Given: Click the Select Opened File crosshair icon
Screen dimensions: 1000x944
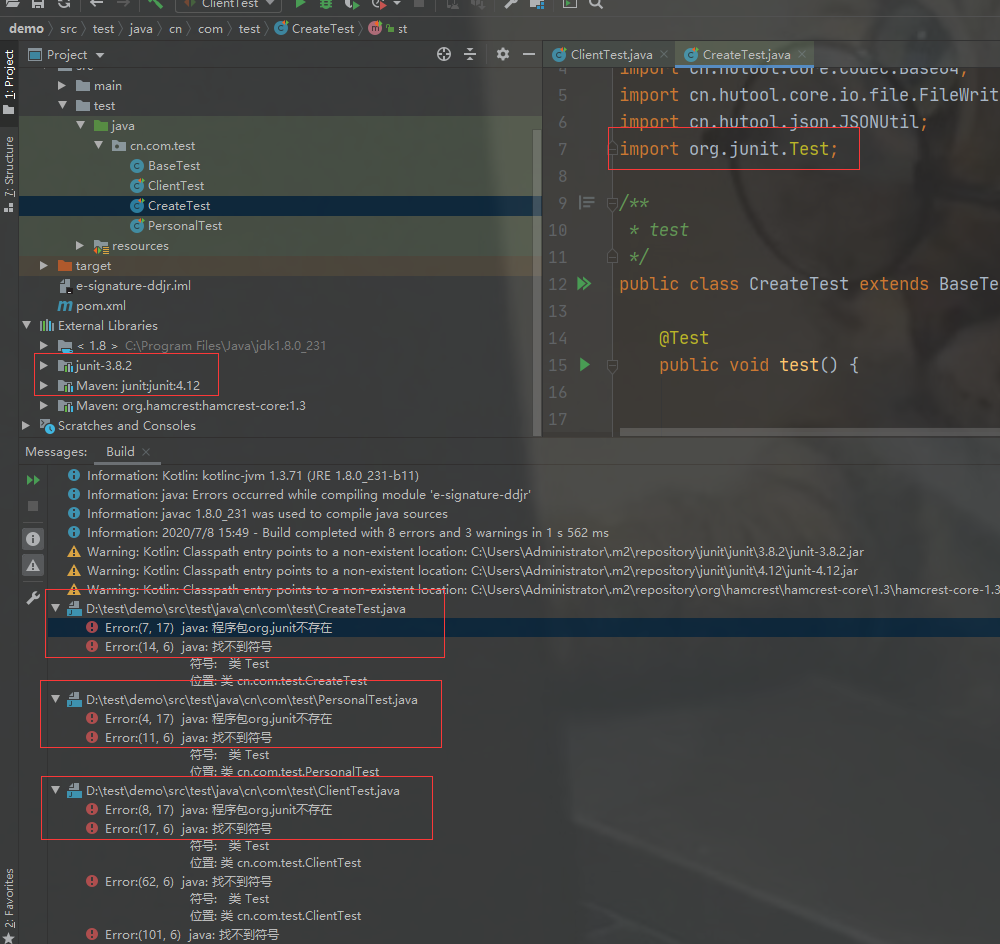Looking at the screenshot, I should tap(444, 54).
